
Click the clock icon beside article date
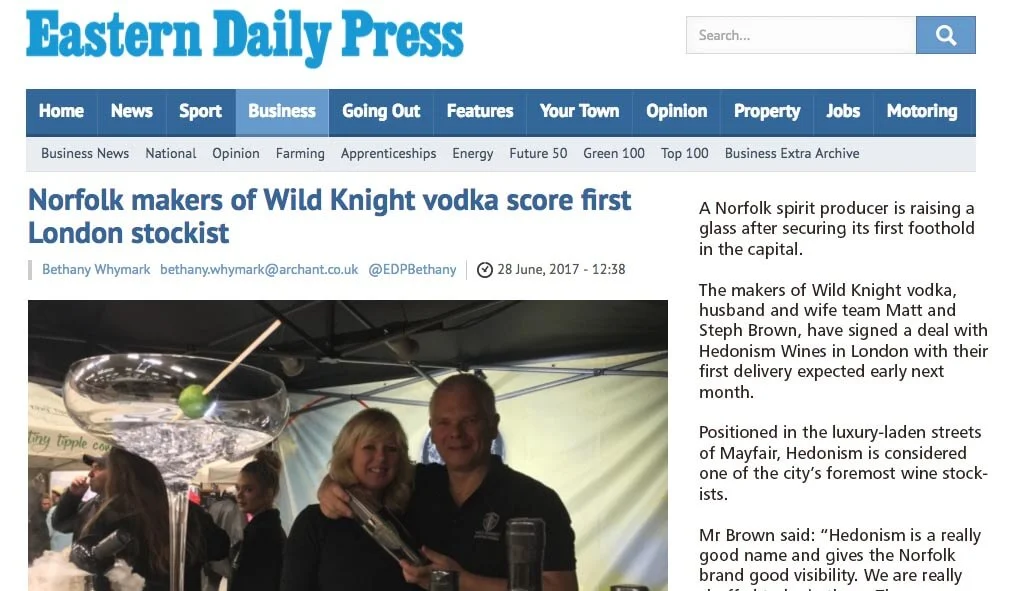pyautogui.click(x=485, y=270)
